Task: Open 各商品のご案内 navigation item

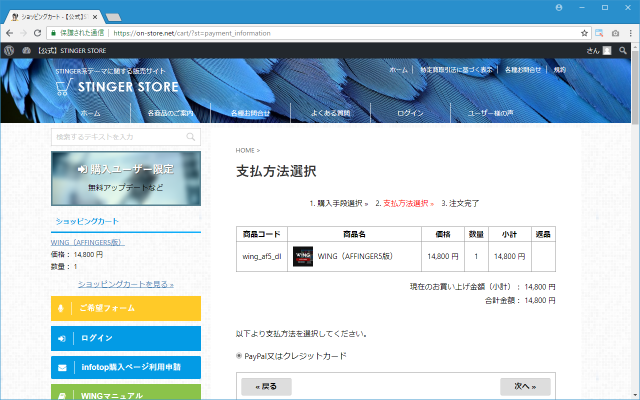Action: (171, 113)
